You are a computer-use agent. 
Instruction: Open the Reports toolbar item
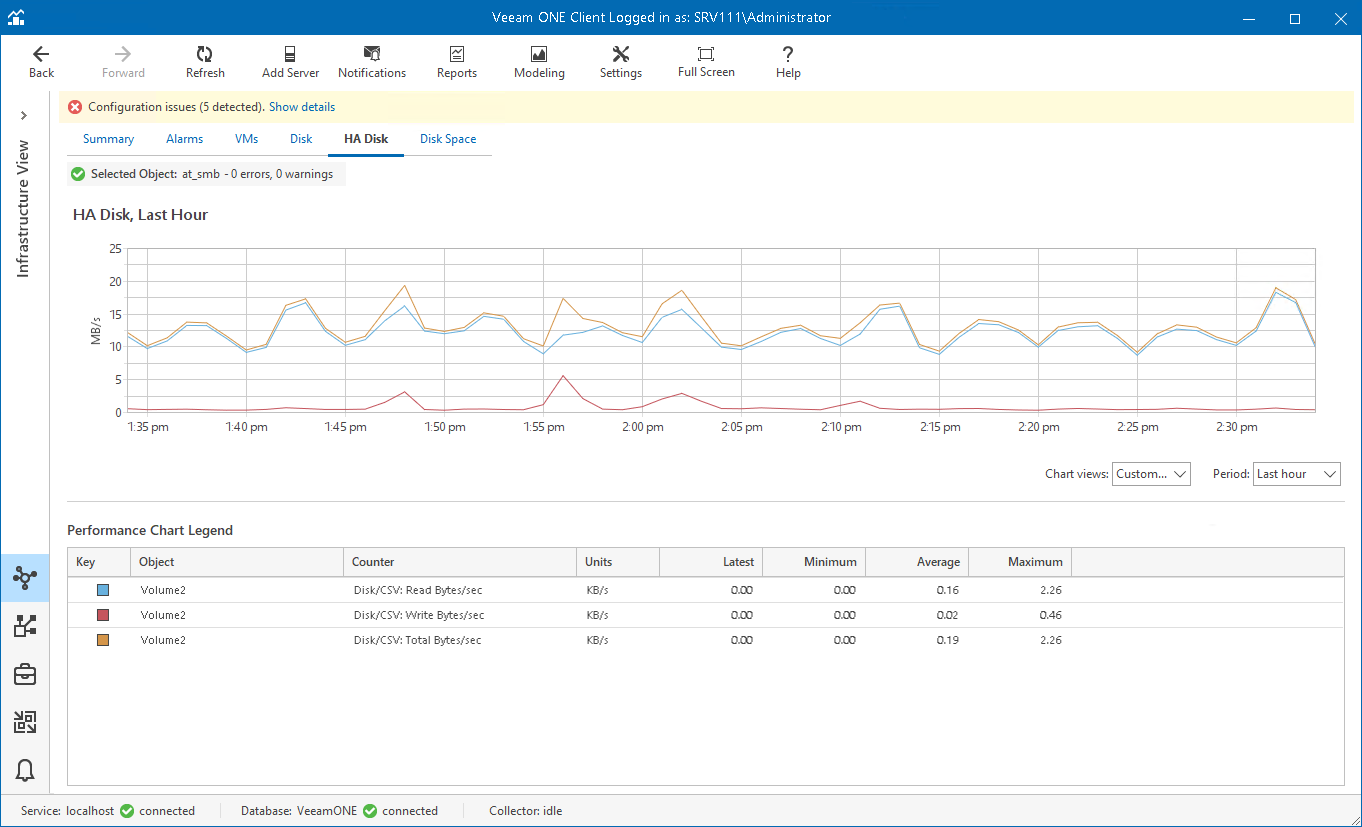point(457,62)
